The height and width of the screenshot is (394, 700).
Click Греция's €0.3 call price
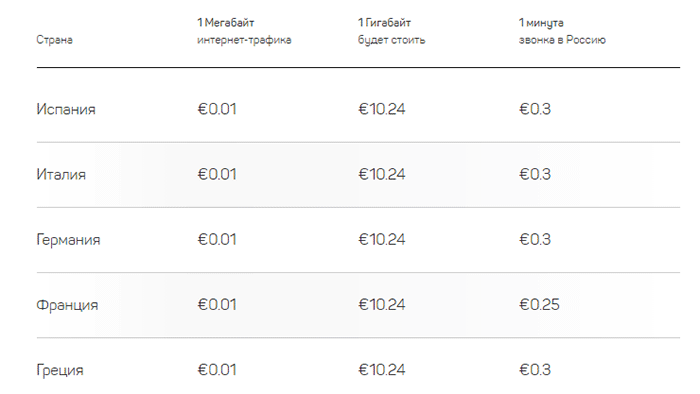pyautogui.click(x=535, y=370)
